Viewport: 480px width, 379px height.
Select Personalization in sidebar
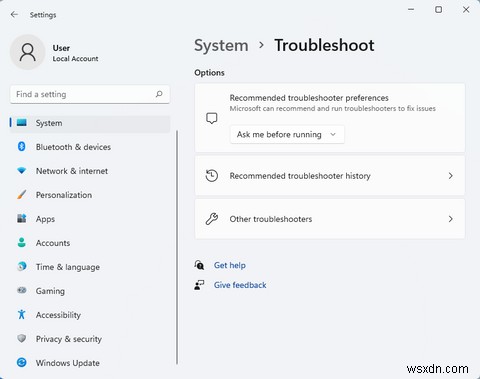(90, 195)
